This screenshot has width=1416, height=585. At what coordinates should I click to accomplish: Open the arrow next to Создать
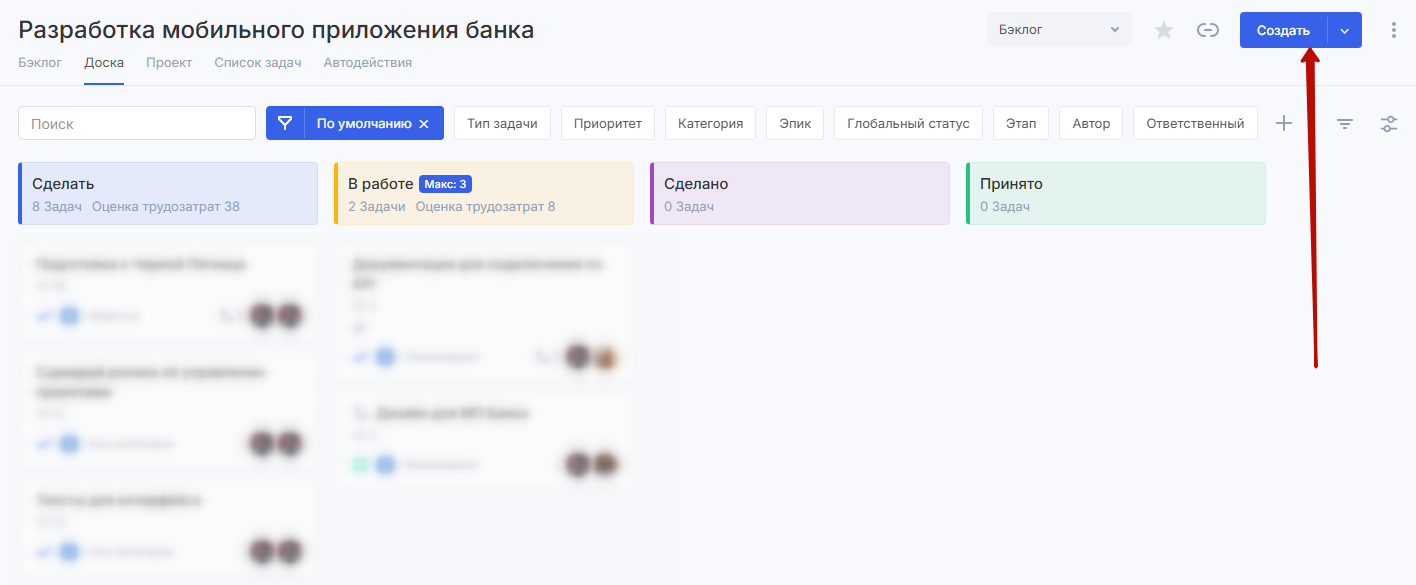coord(1345,30)
